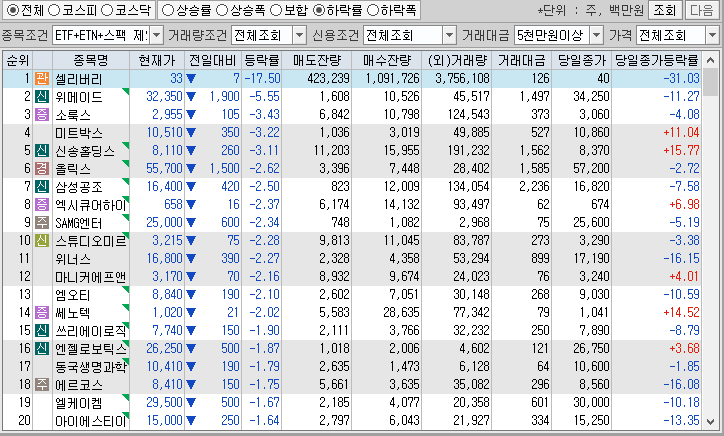Screen dimensions: 724x436
Task: Select the 아이에스티이 stock name
Action: 90,421
